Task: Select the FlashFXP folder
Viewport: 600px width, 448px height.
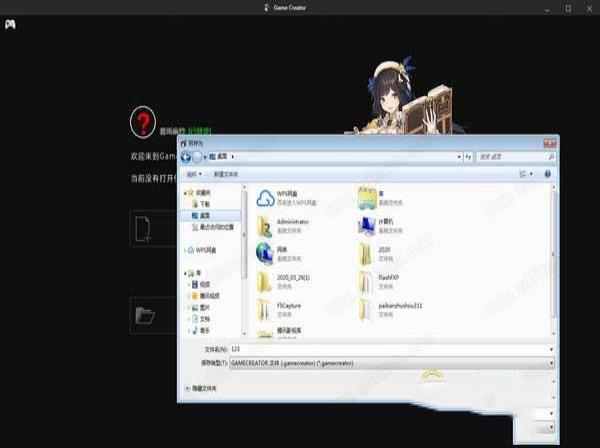Action: tap(367, 279)
